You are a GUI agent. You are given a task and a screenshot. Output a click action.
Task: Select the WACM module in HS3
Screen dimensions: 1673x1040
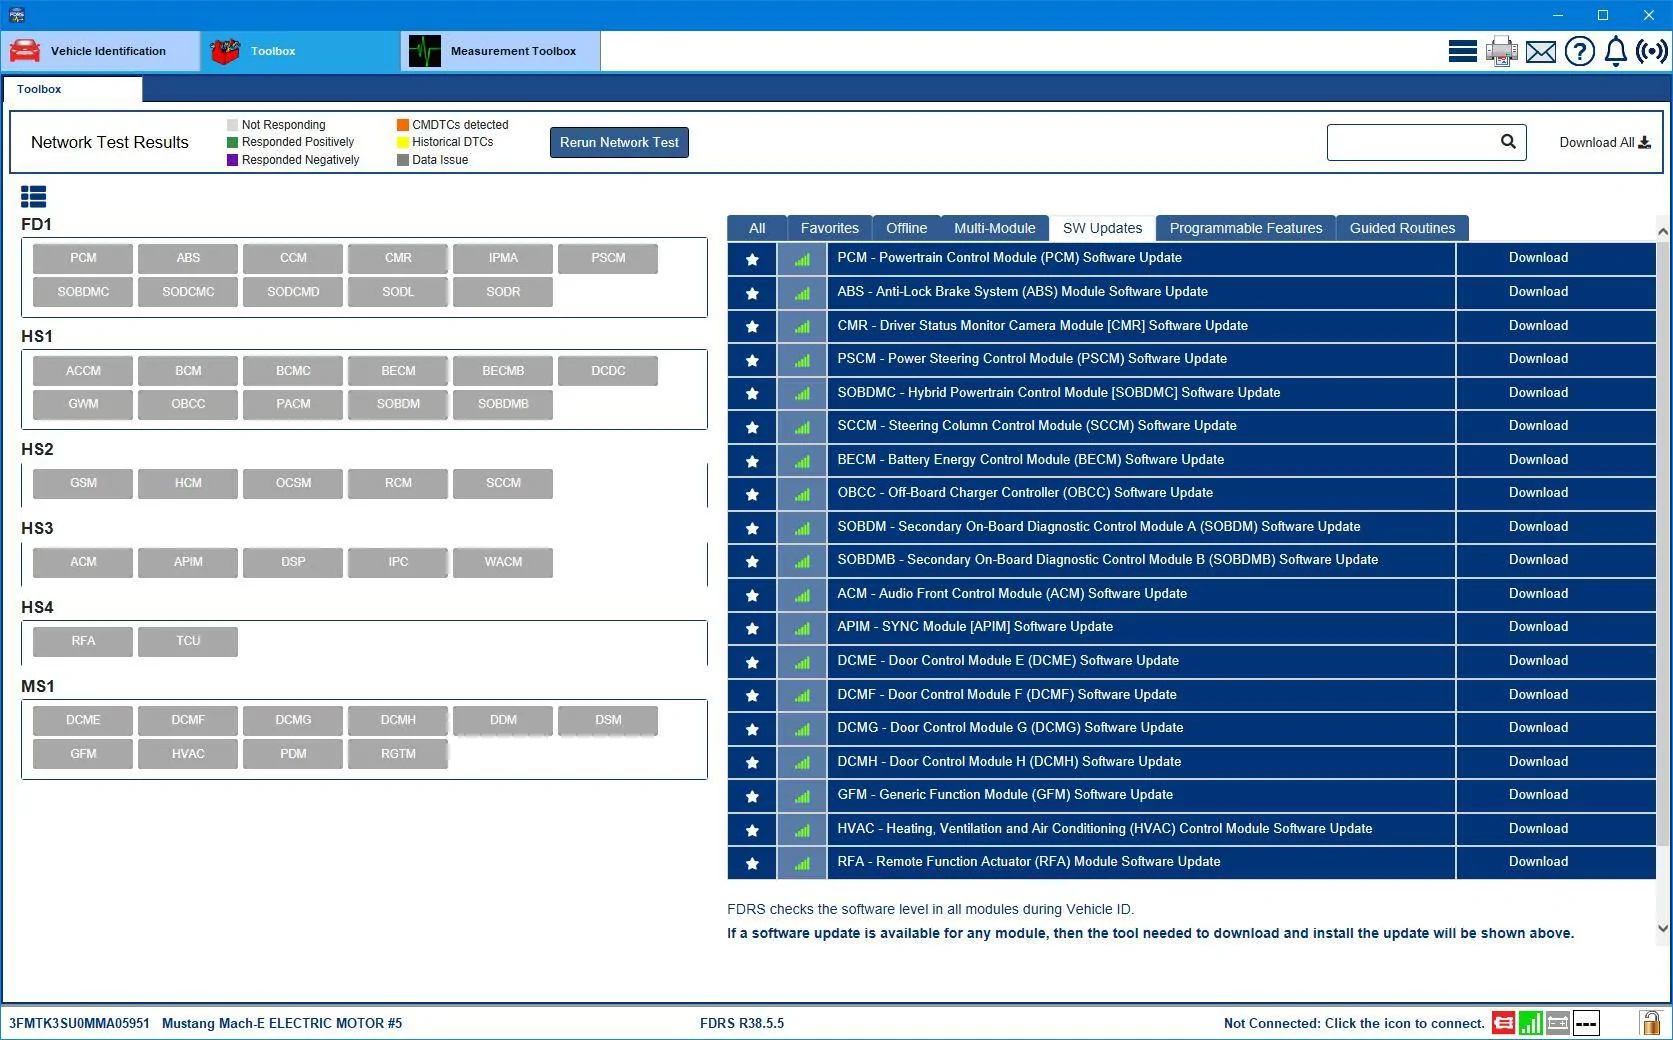[x=503, y=562]
